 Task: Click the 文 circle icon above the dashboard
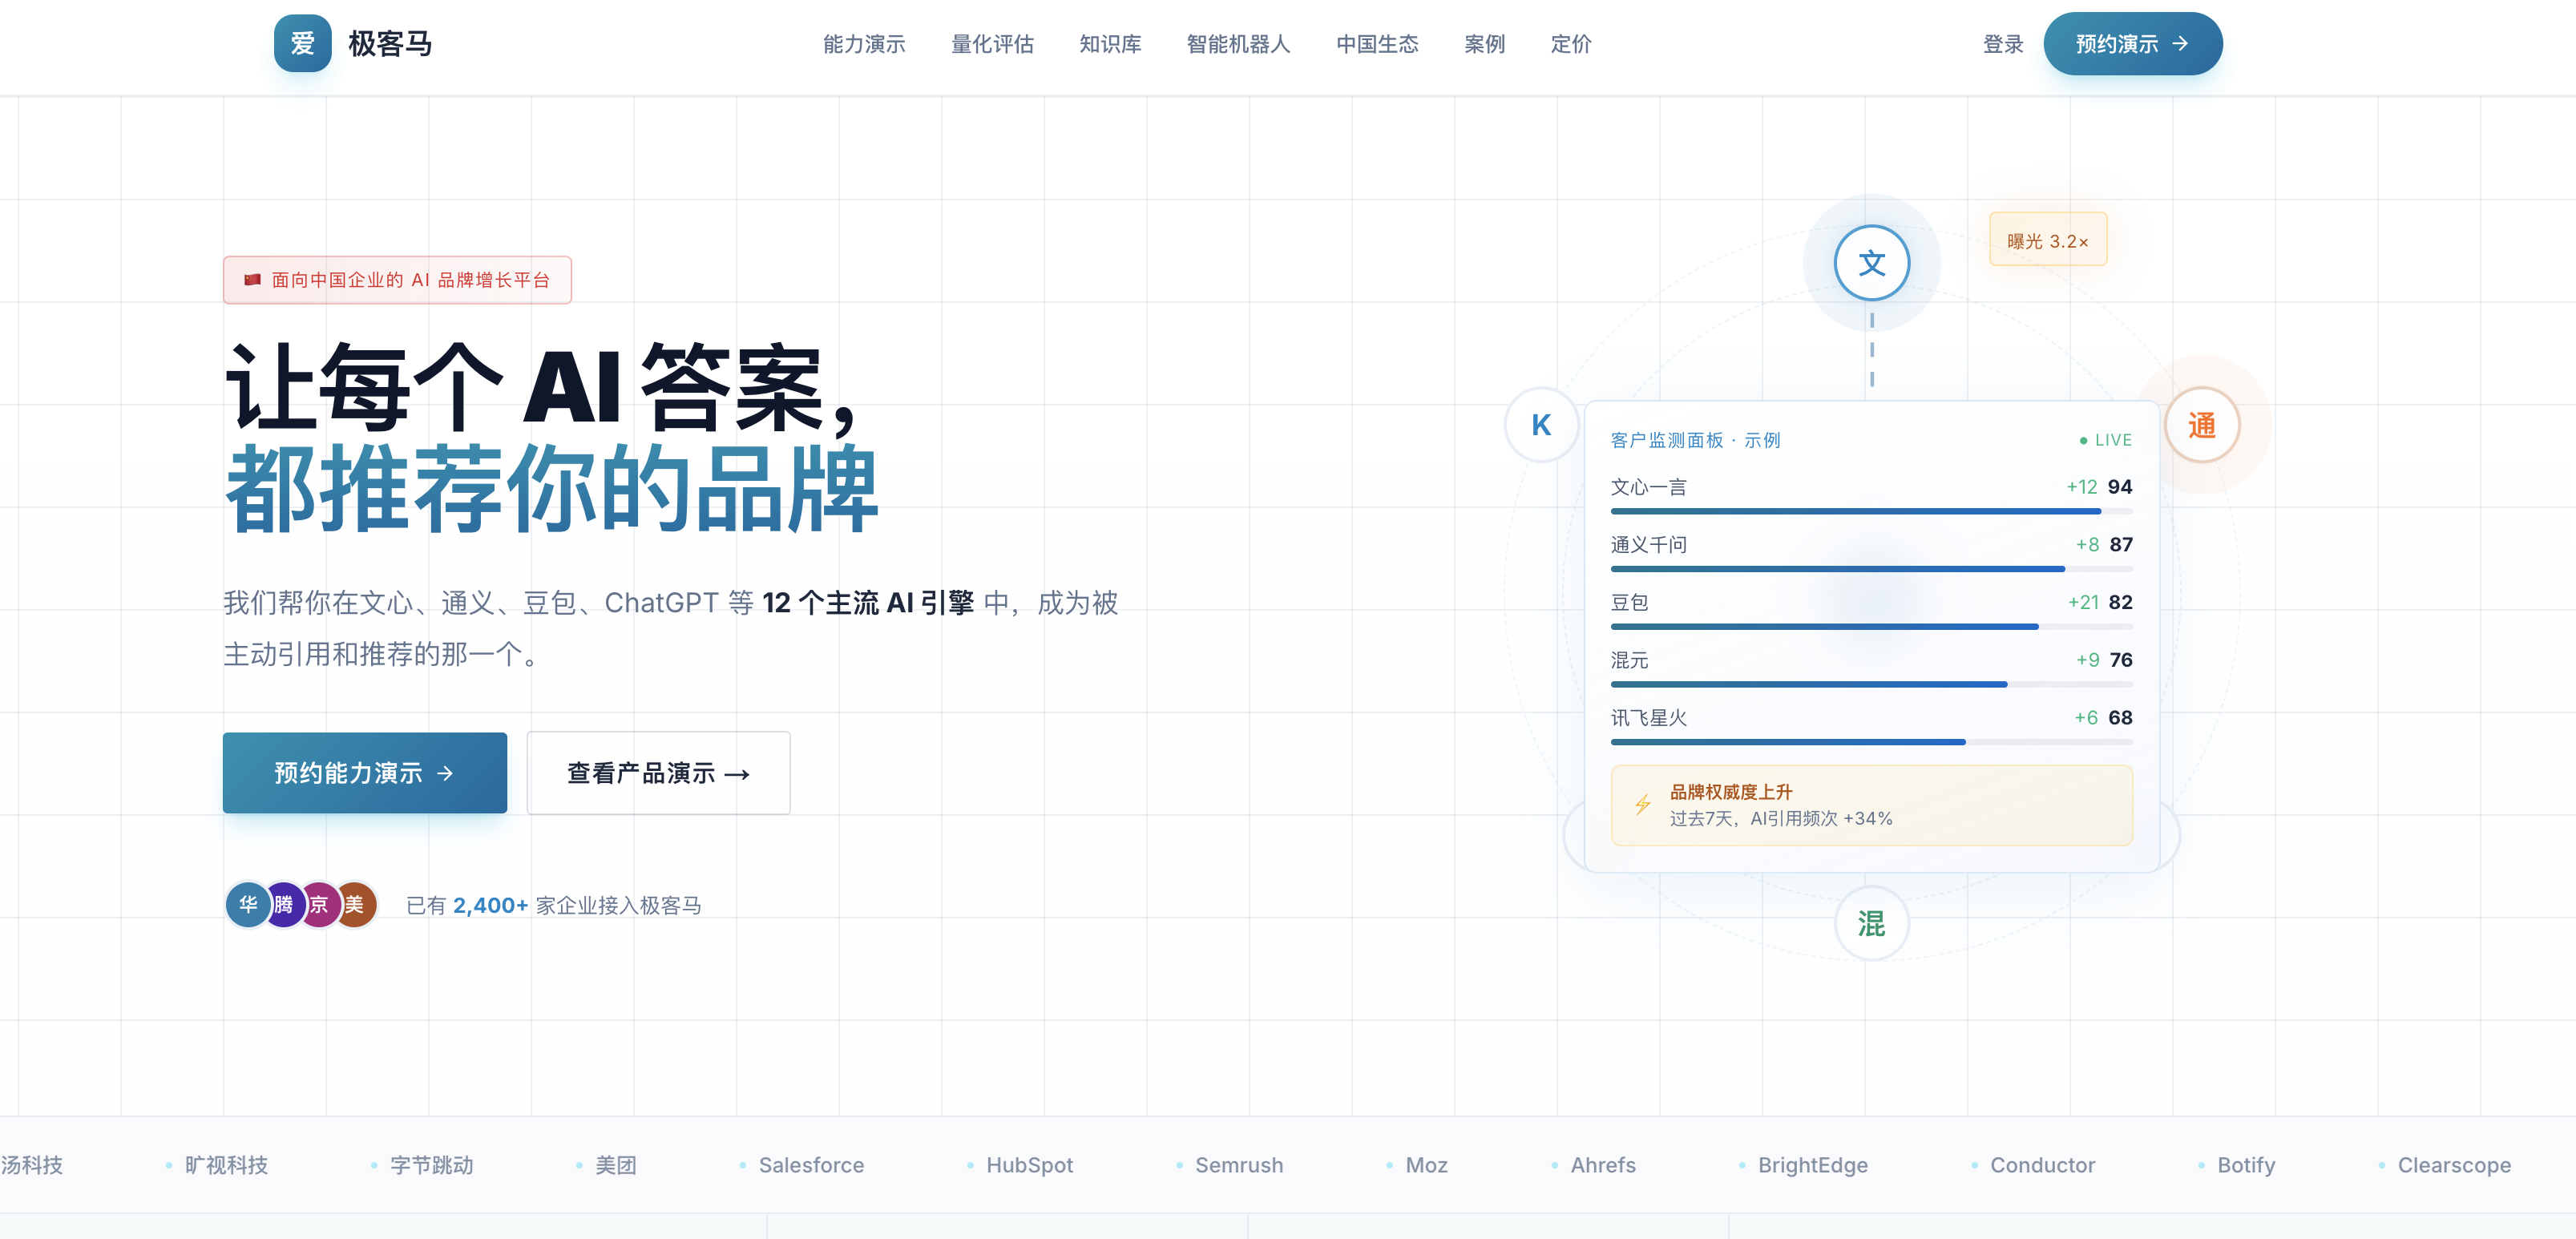(x=1871, y=263)
